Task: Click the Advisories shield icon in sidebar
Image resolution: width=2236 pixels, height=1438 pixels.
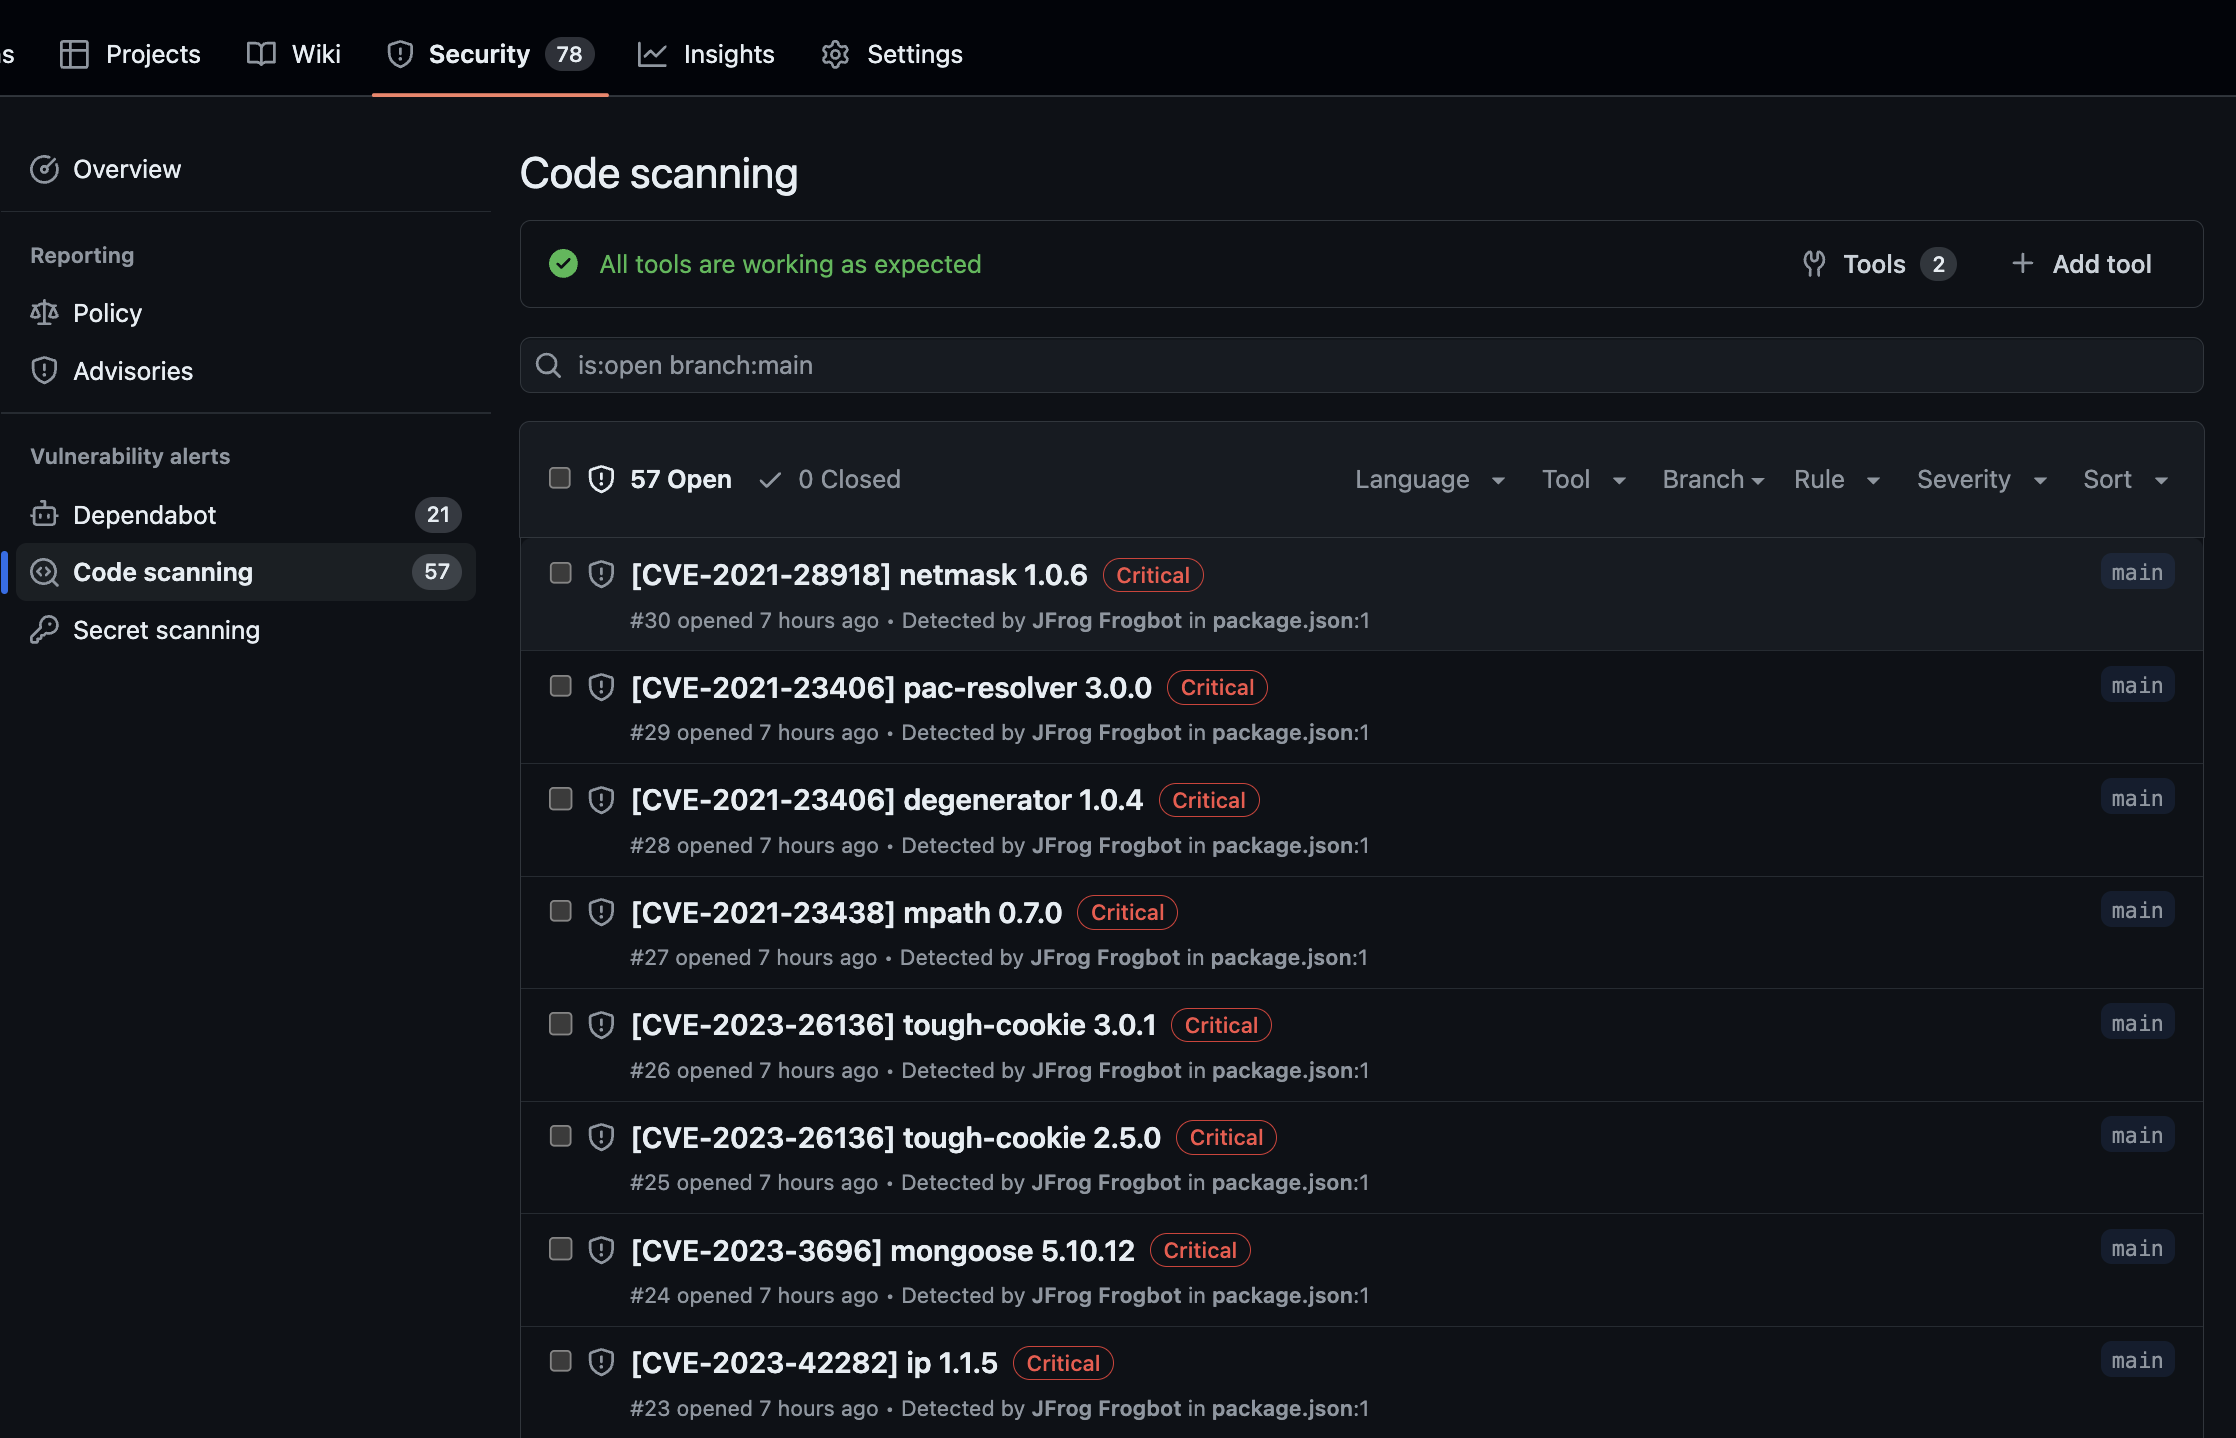Action: [44, 371]
